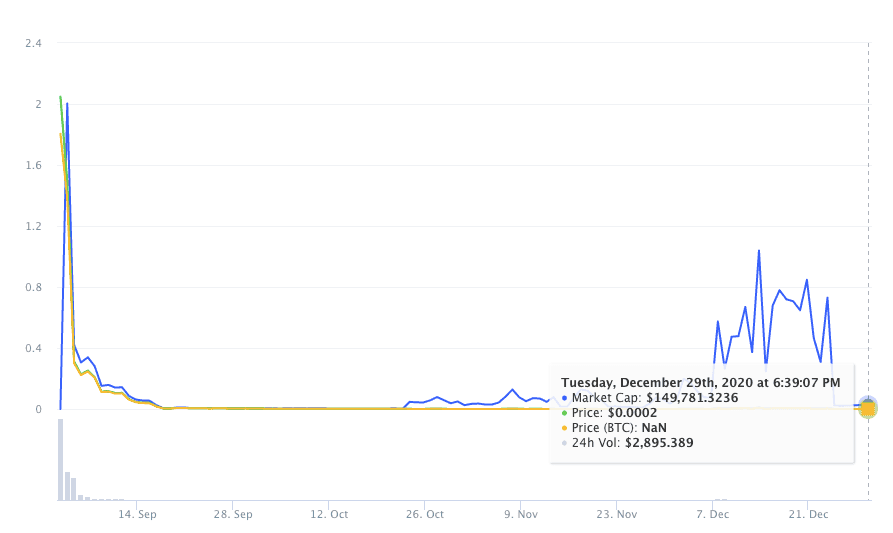
Task: Click the green Price dot in tooltip
Action: point(564,413)
